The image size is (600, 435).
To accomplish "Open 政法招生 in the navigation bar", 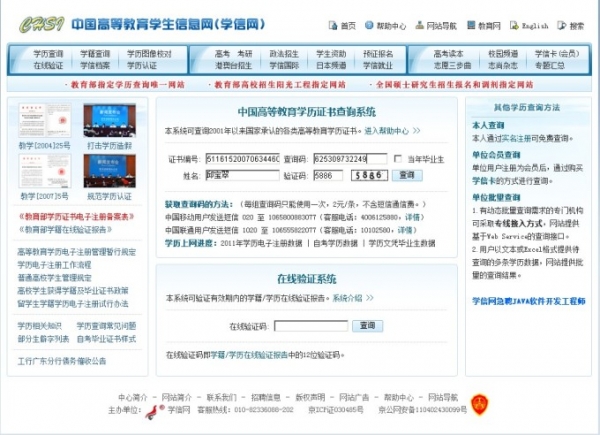I will pyautogui.click(x=284, y=54).
